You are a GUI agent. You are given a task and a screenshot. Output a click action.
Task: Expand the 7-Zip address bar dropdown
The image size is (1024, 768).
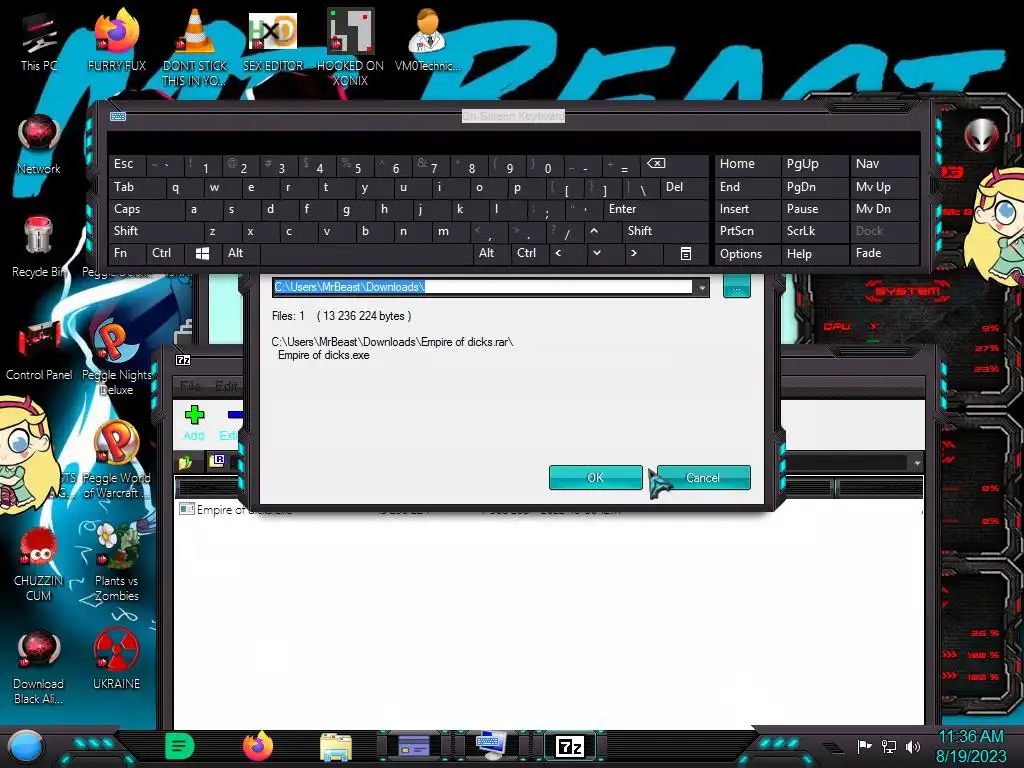pos(917,463)
